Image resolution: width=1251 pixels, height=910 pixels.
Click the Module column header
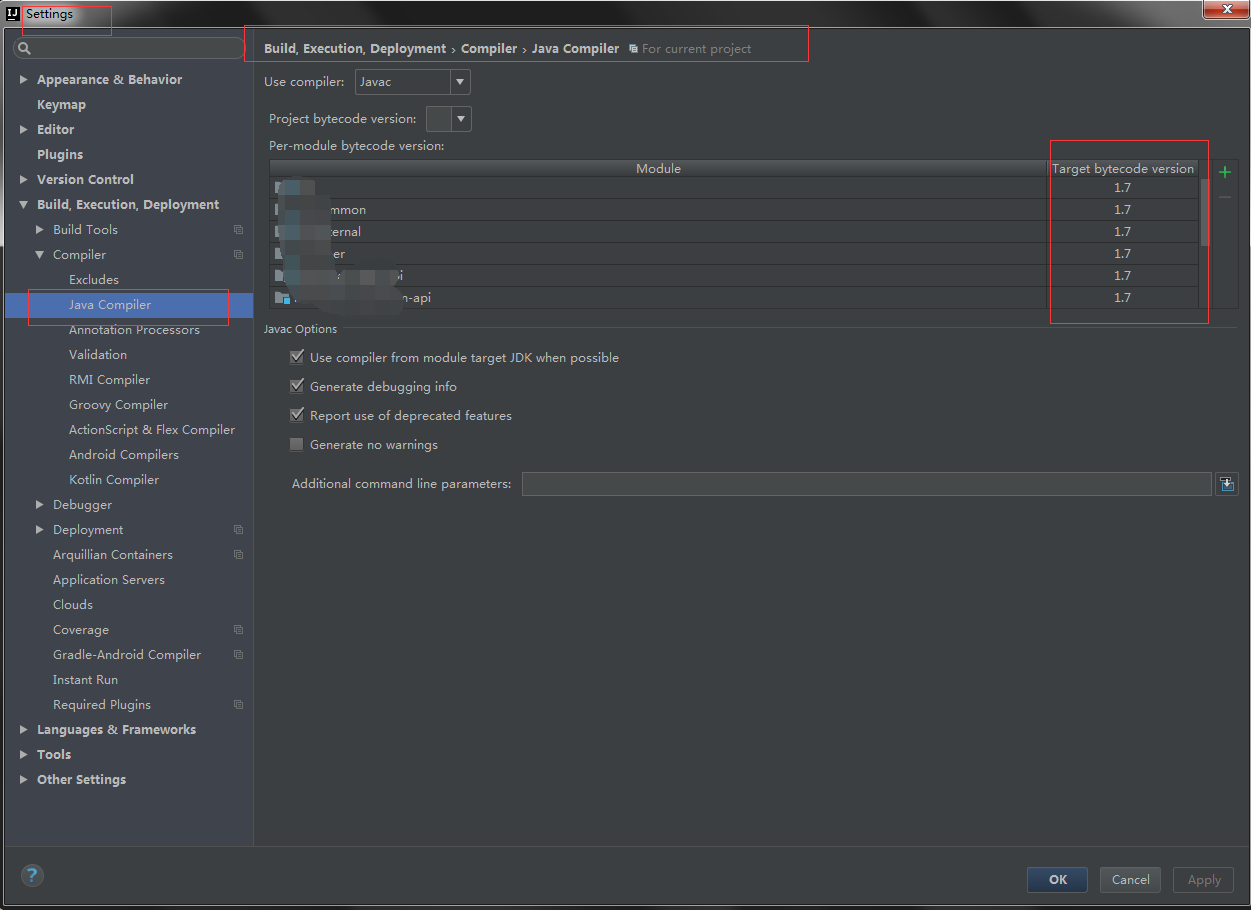pyautogui.click(x=658, y=169)
